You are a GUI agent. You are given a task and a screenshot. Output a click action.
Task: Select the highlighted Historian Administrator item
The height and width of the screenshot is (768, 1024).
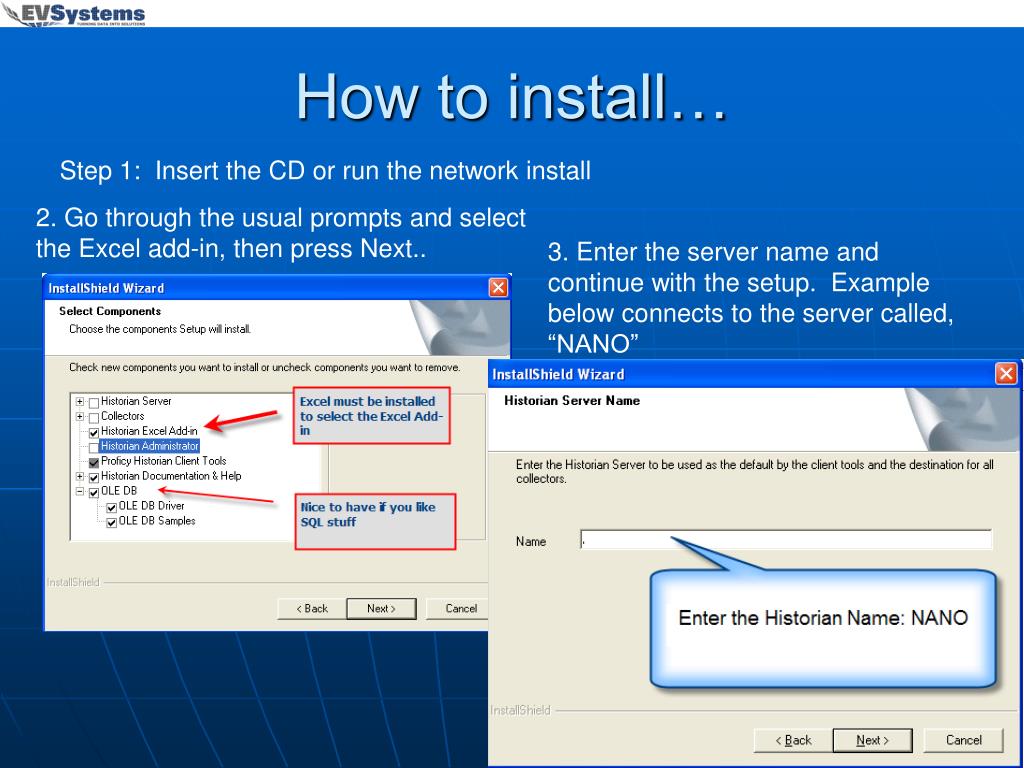click(150, 446)
